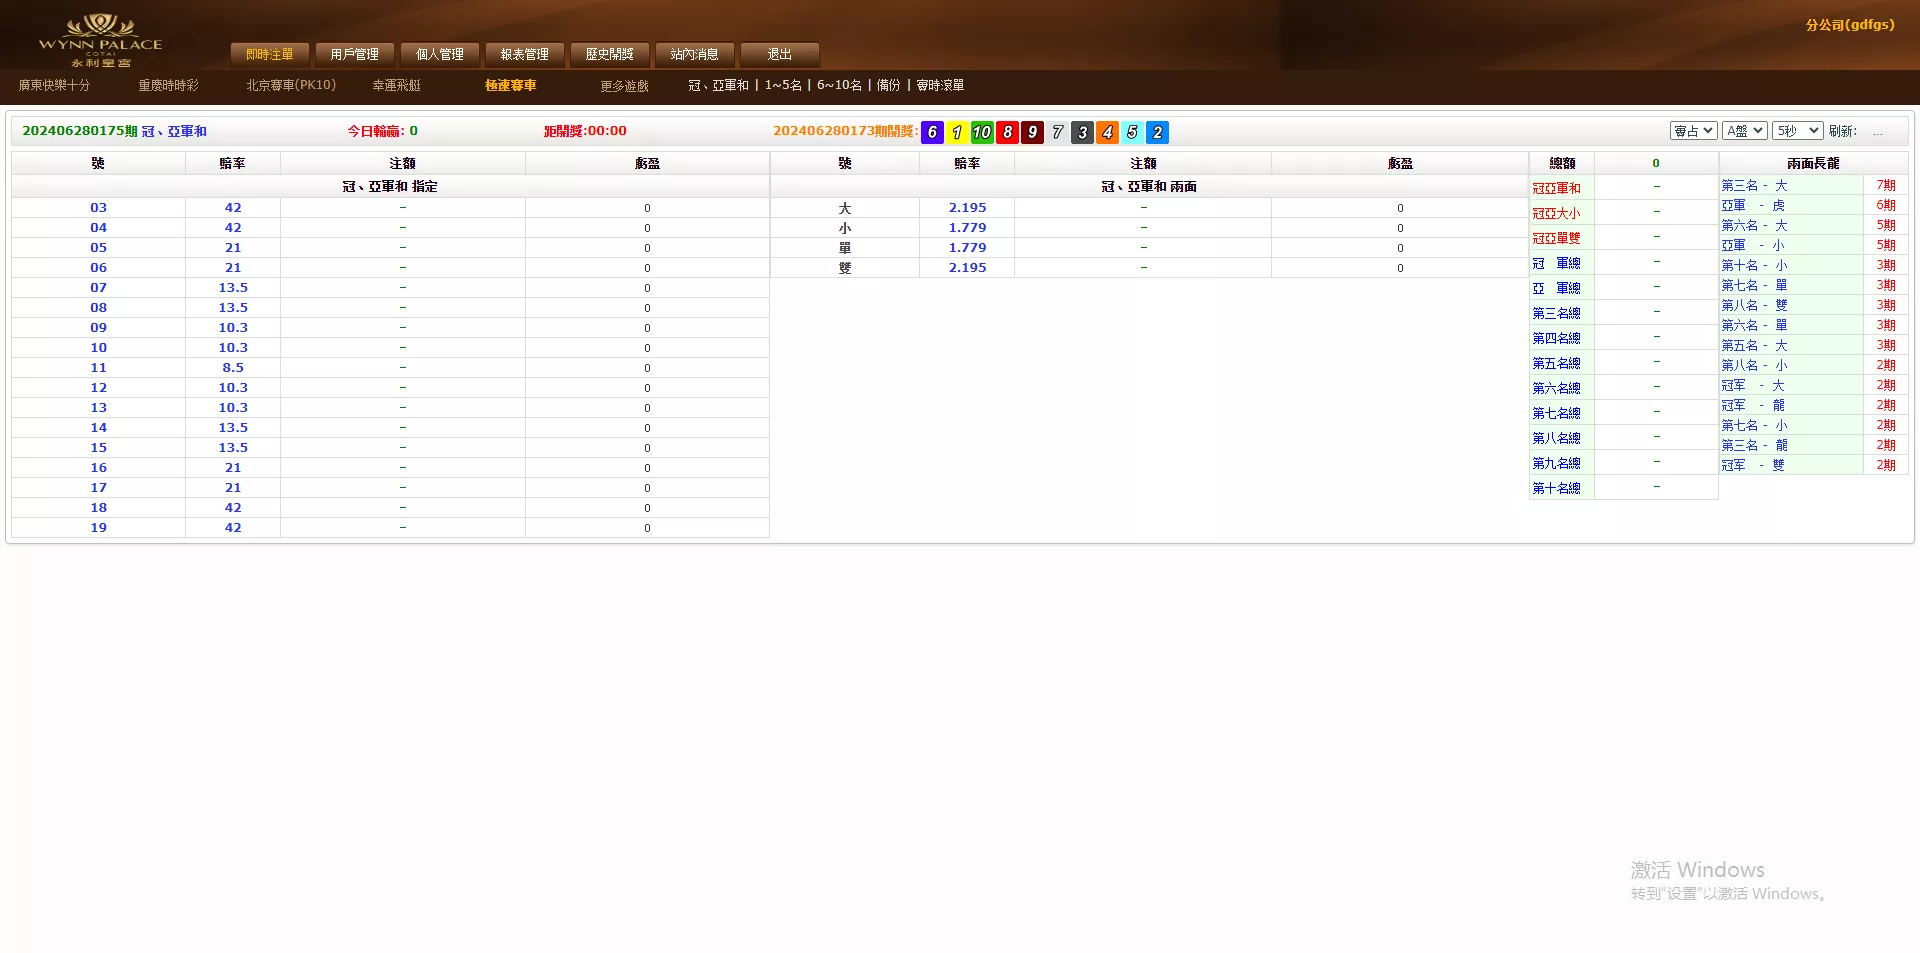
Task: Click the orange number 4 ball
Action: (1107, 132)
